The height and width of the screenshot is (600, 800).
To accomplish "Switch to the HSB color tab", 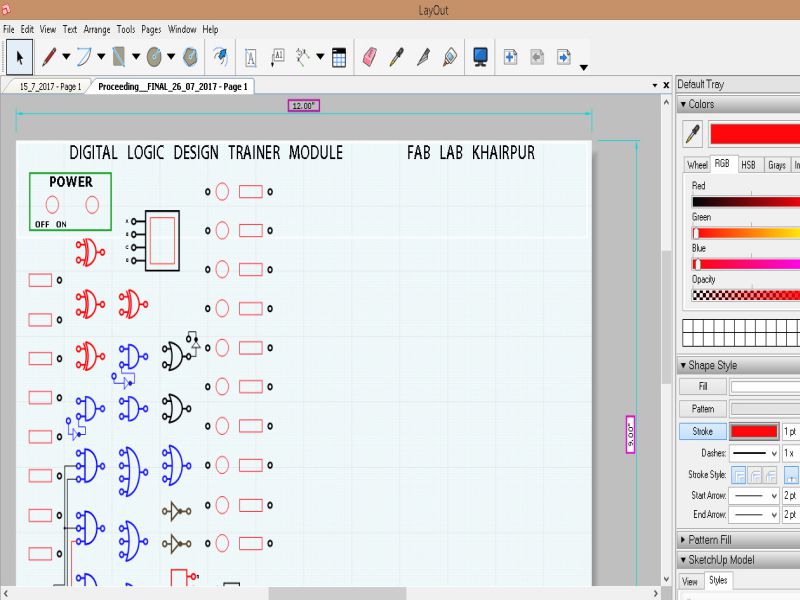I will coord(748,165).
